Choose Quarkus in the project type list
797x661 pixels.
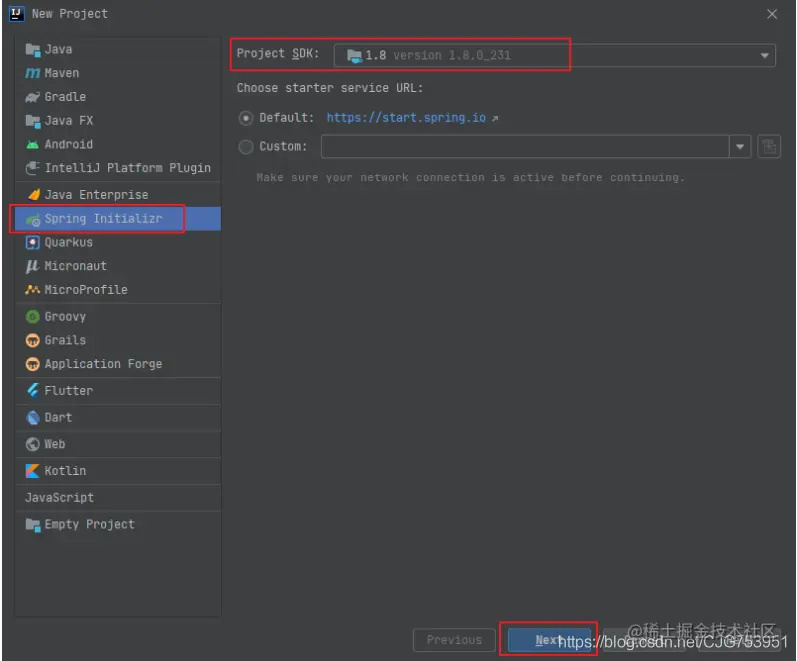118,243
